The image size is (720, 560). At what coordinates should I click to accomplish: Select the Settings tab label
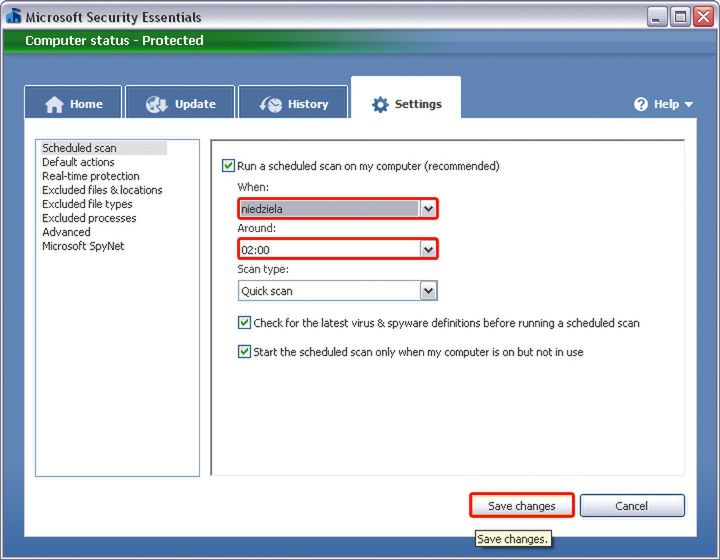418,104
